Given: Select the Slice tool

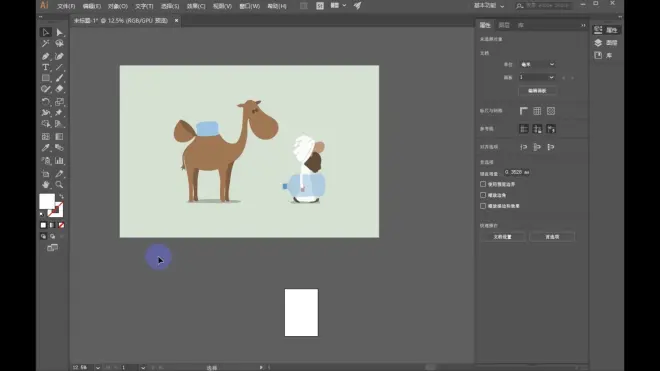Looking at the screenshot, I should tap(59, 173).
